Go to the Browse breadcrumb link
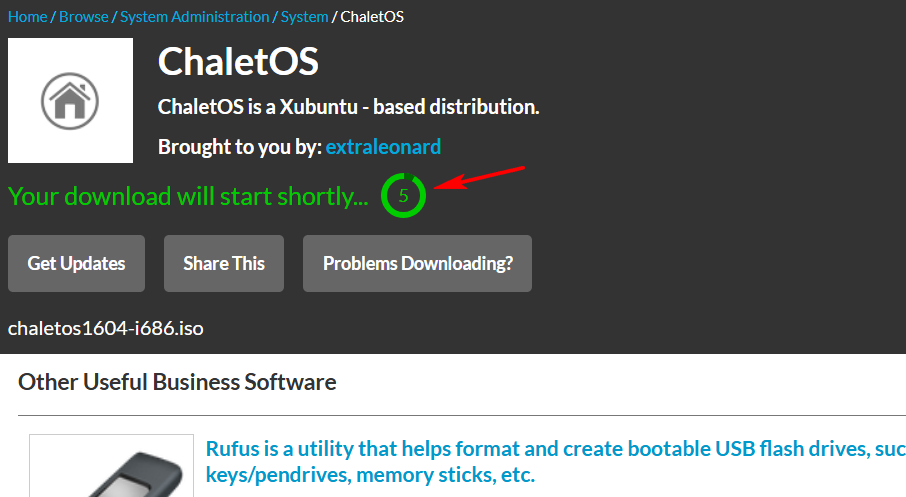This screenshot has width=906, height=497. click(x=84, y=17)
